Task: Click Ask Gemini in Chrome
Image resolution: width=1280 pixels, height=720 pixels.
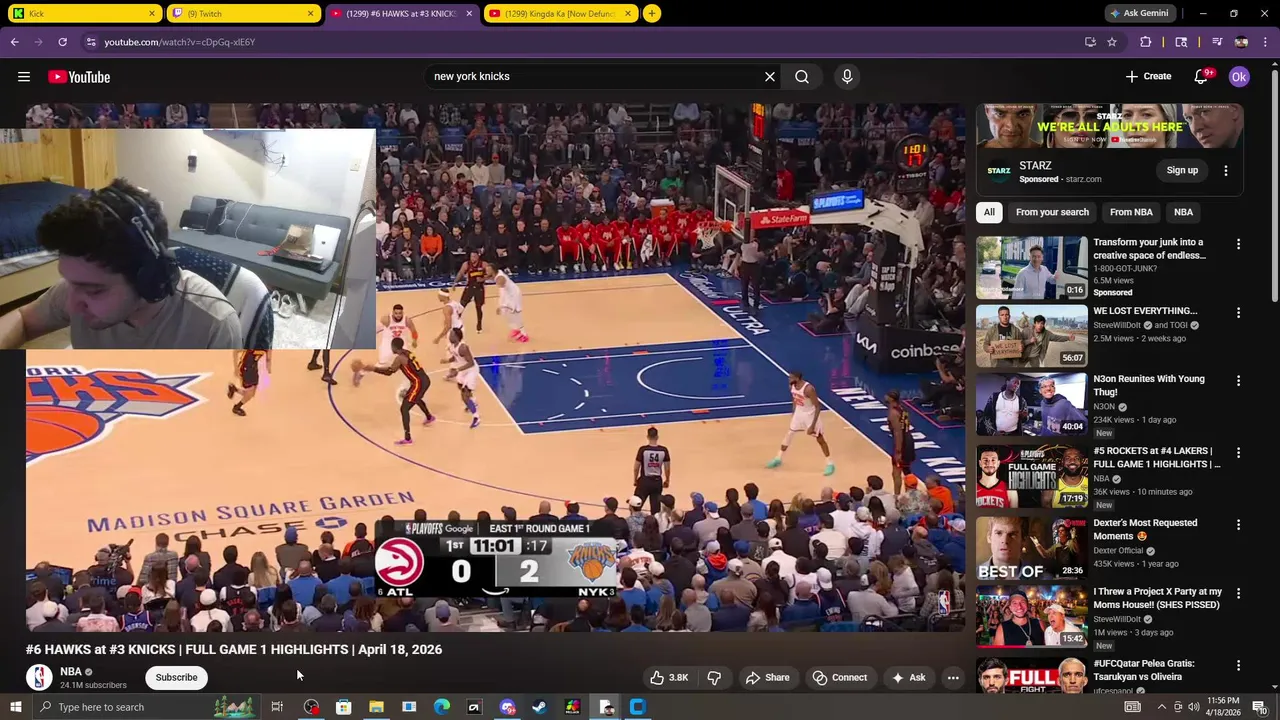Action: click(x=1138, y=14)
